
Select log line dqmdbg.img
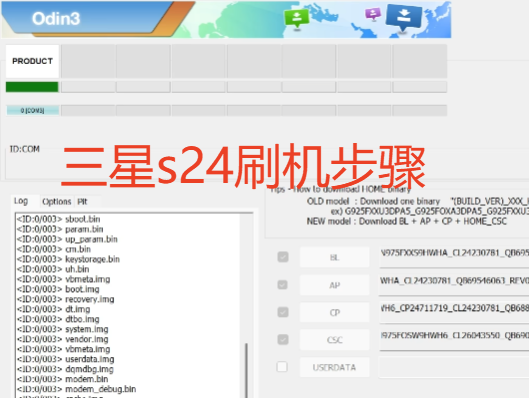65,369
